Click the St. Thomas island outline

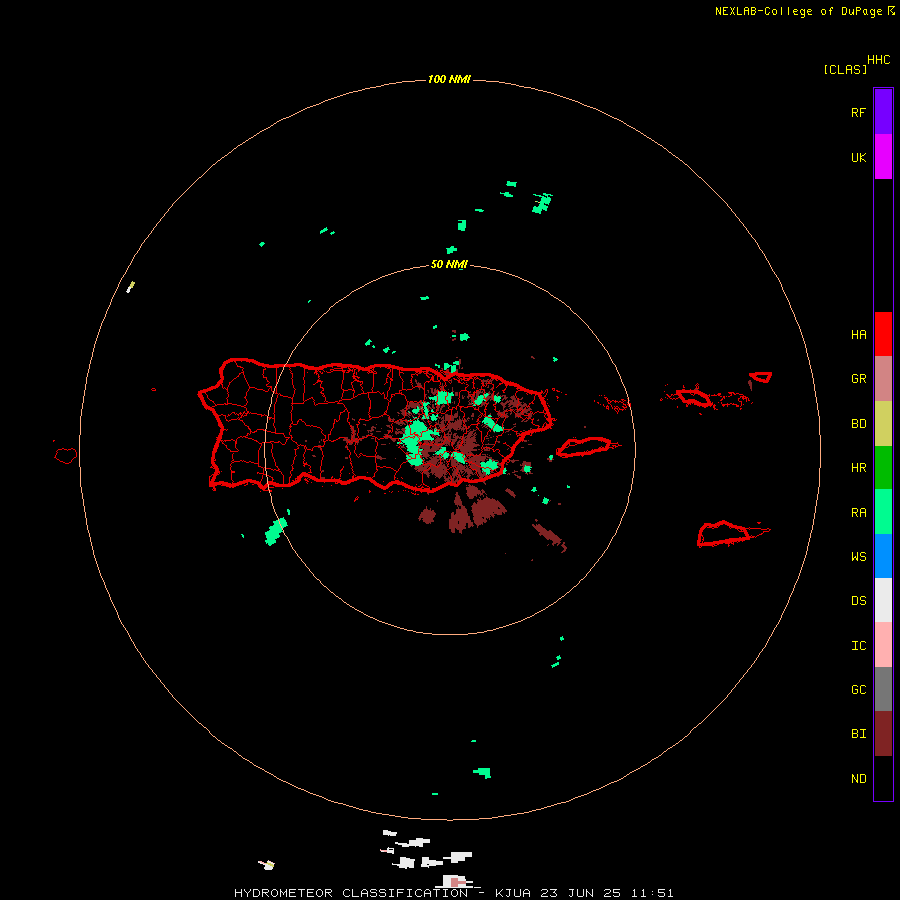click(693, 397)
